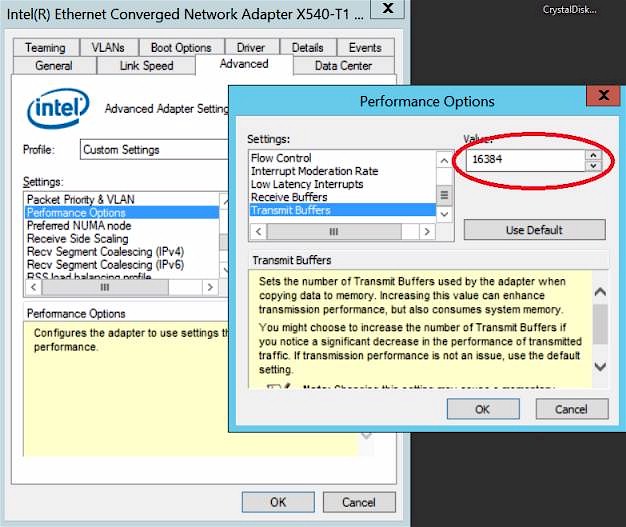The image size is (626, 527).
Task: Click down arrow of Performance settings list scrollbar
Action: (x=444, y=214)
